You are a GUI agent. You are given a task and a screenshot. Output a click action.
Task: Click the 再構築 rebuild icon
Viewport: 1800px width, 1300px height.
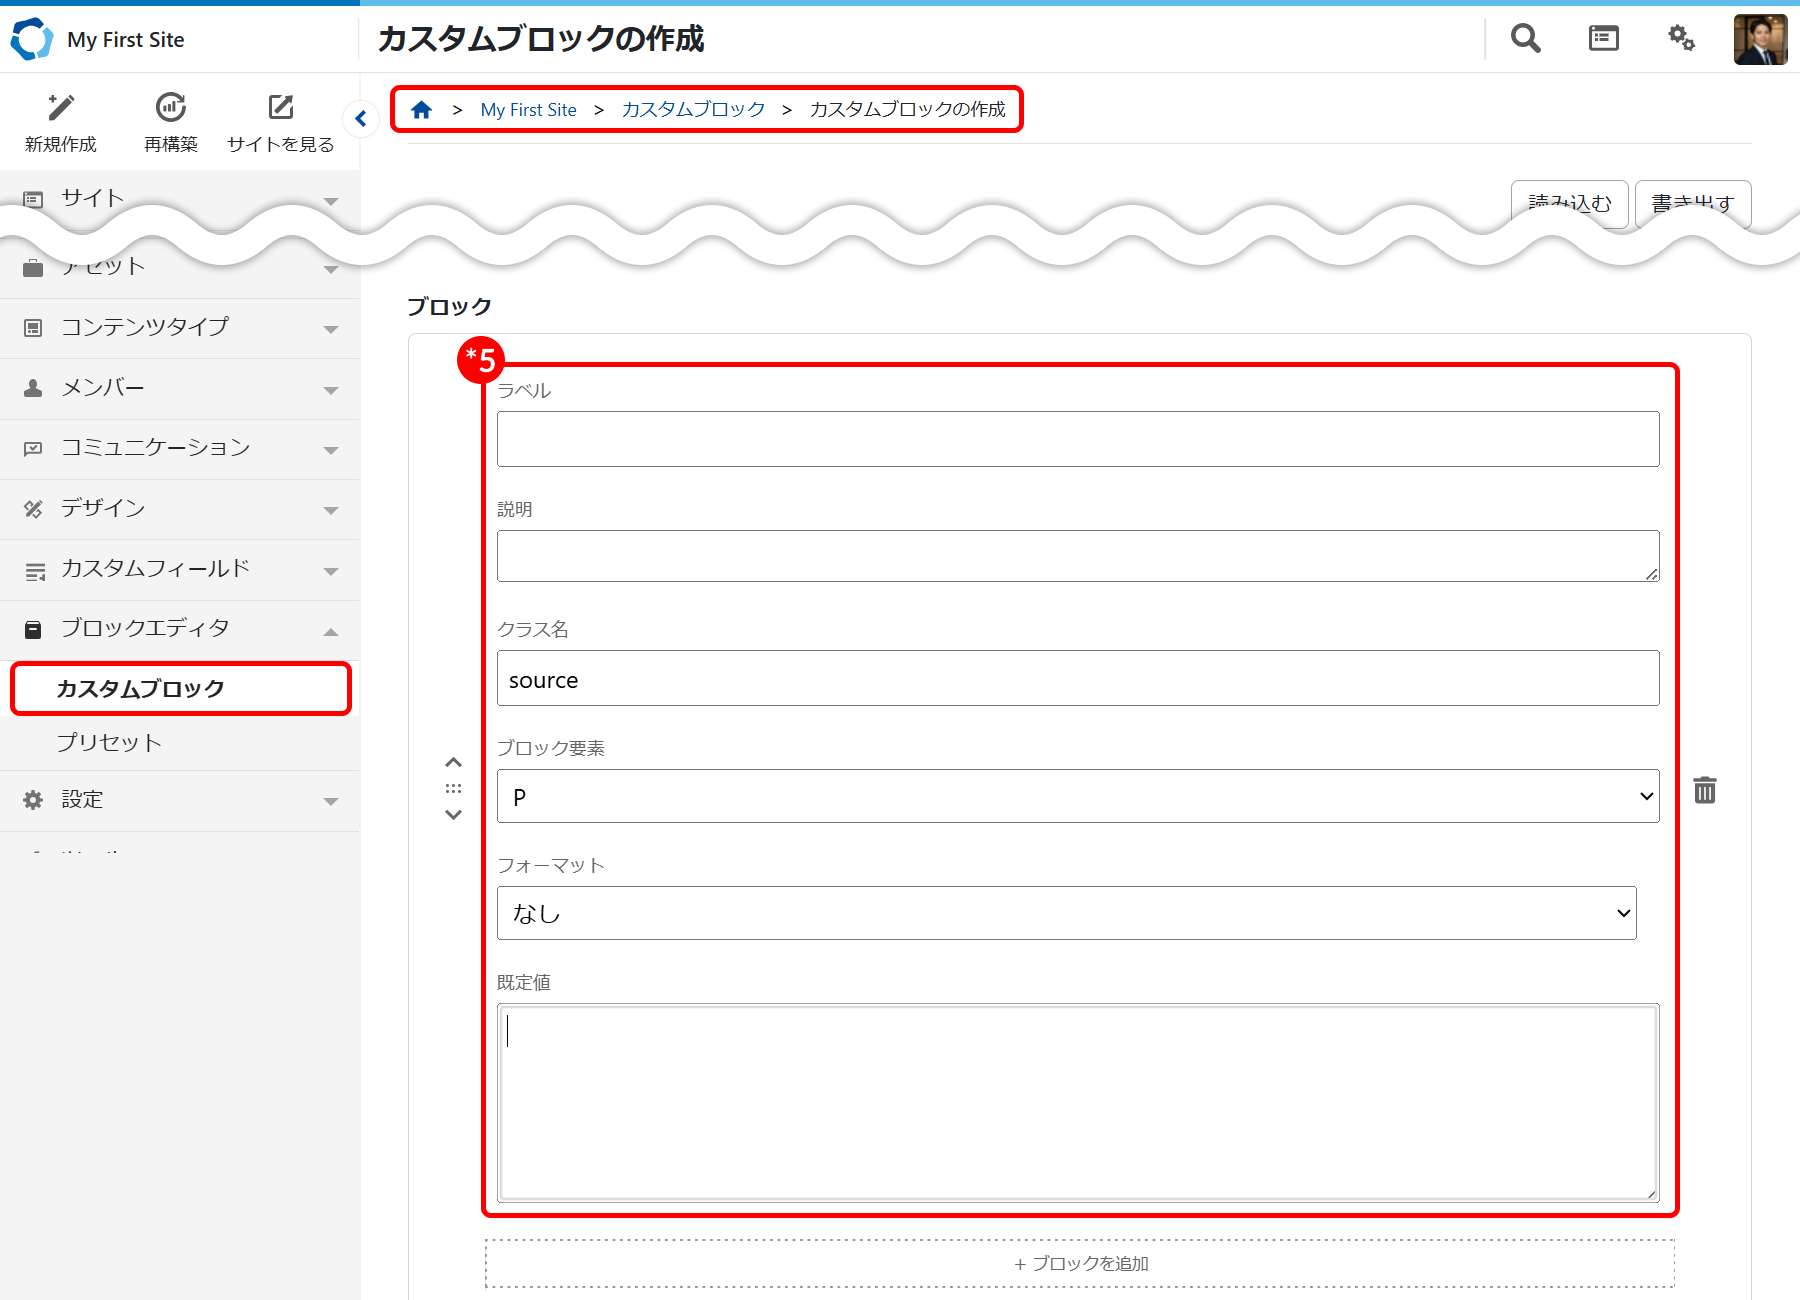(x=170, y=108)
